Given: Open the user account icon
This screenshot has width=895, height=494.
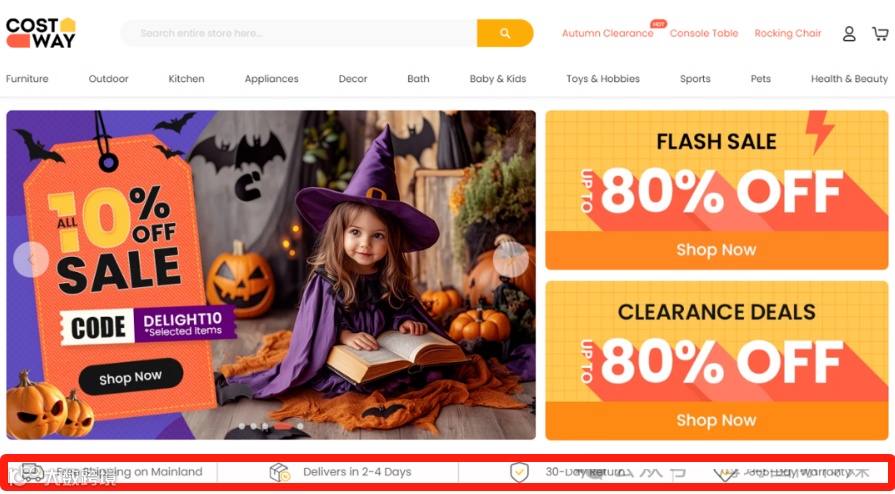Looking at the screenshot, I should (849, 34).
